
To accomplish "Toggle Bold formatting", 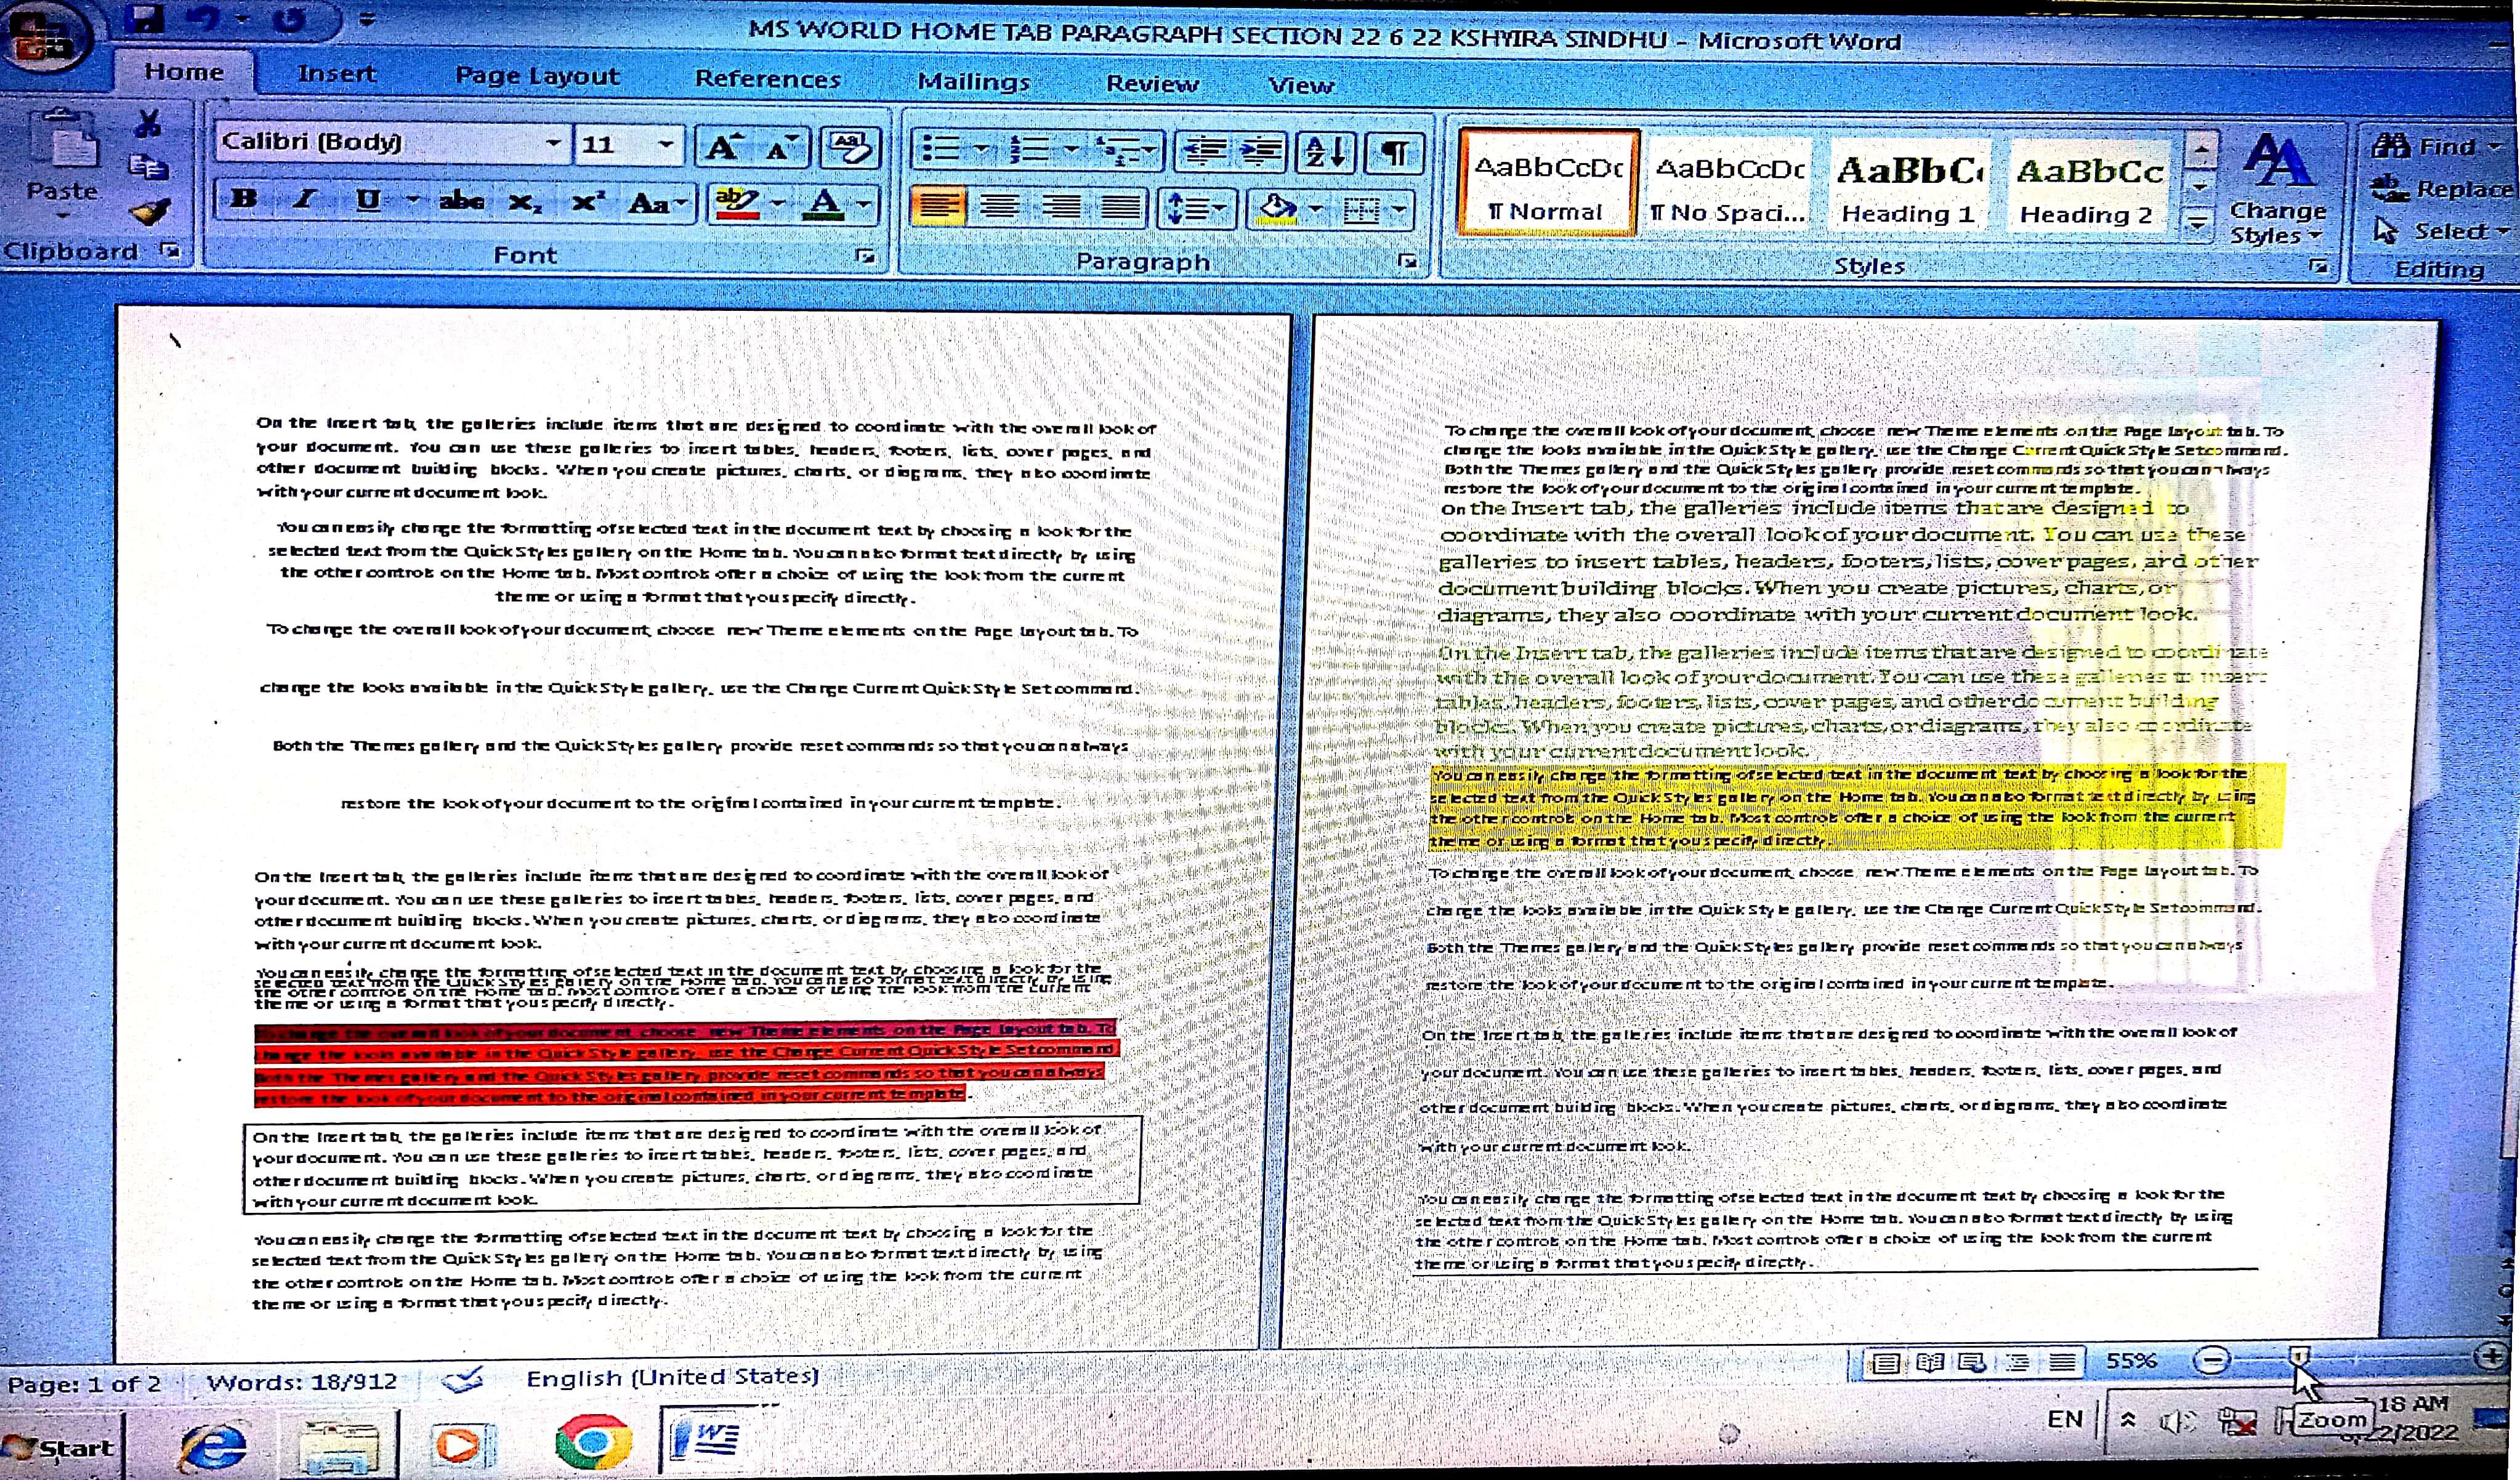I will click(243, 199).
